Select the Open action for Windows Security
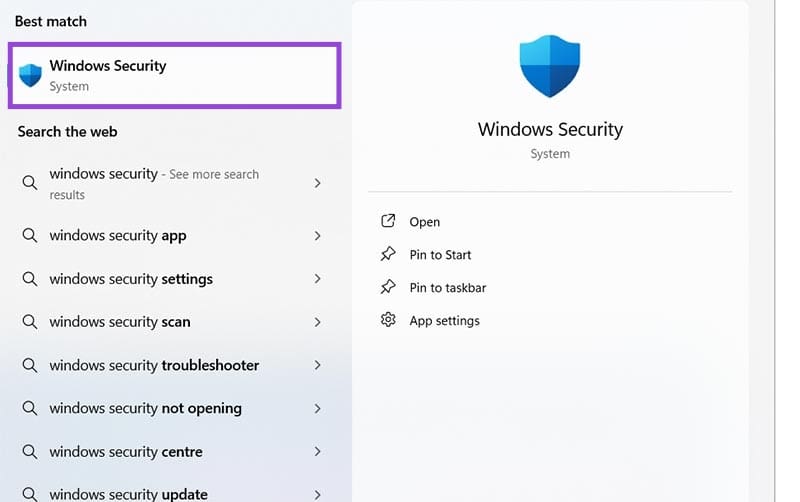 [424, 222]
